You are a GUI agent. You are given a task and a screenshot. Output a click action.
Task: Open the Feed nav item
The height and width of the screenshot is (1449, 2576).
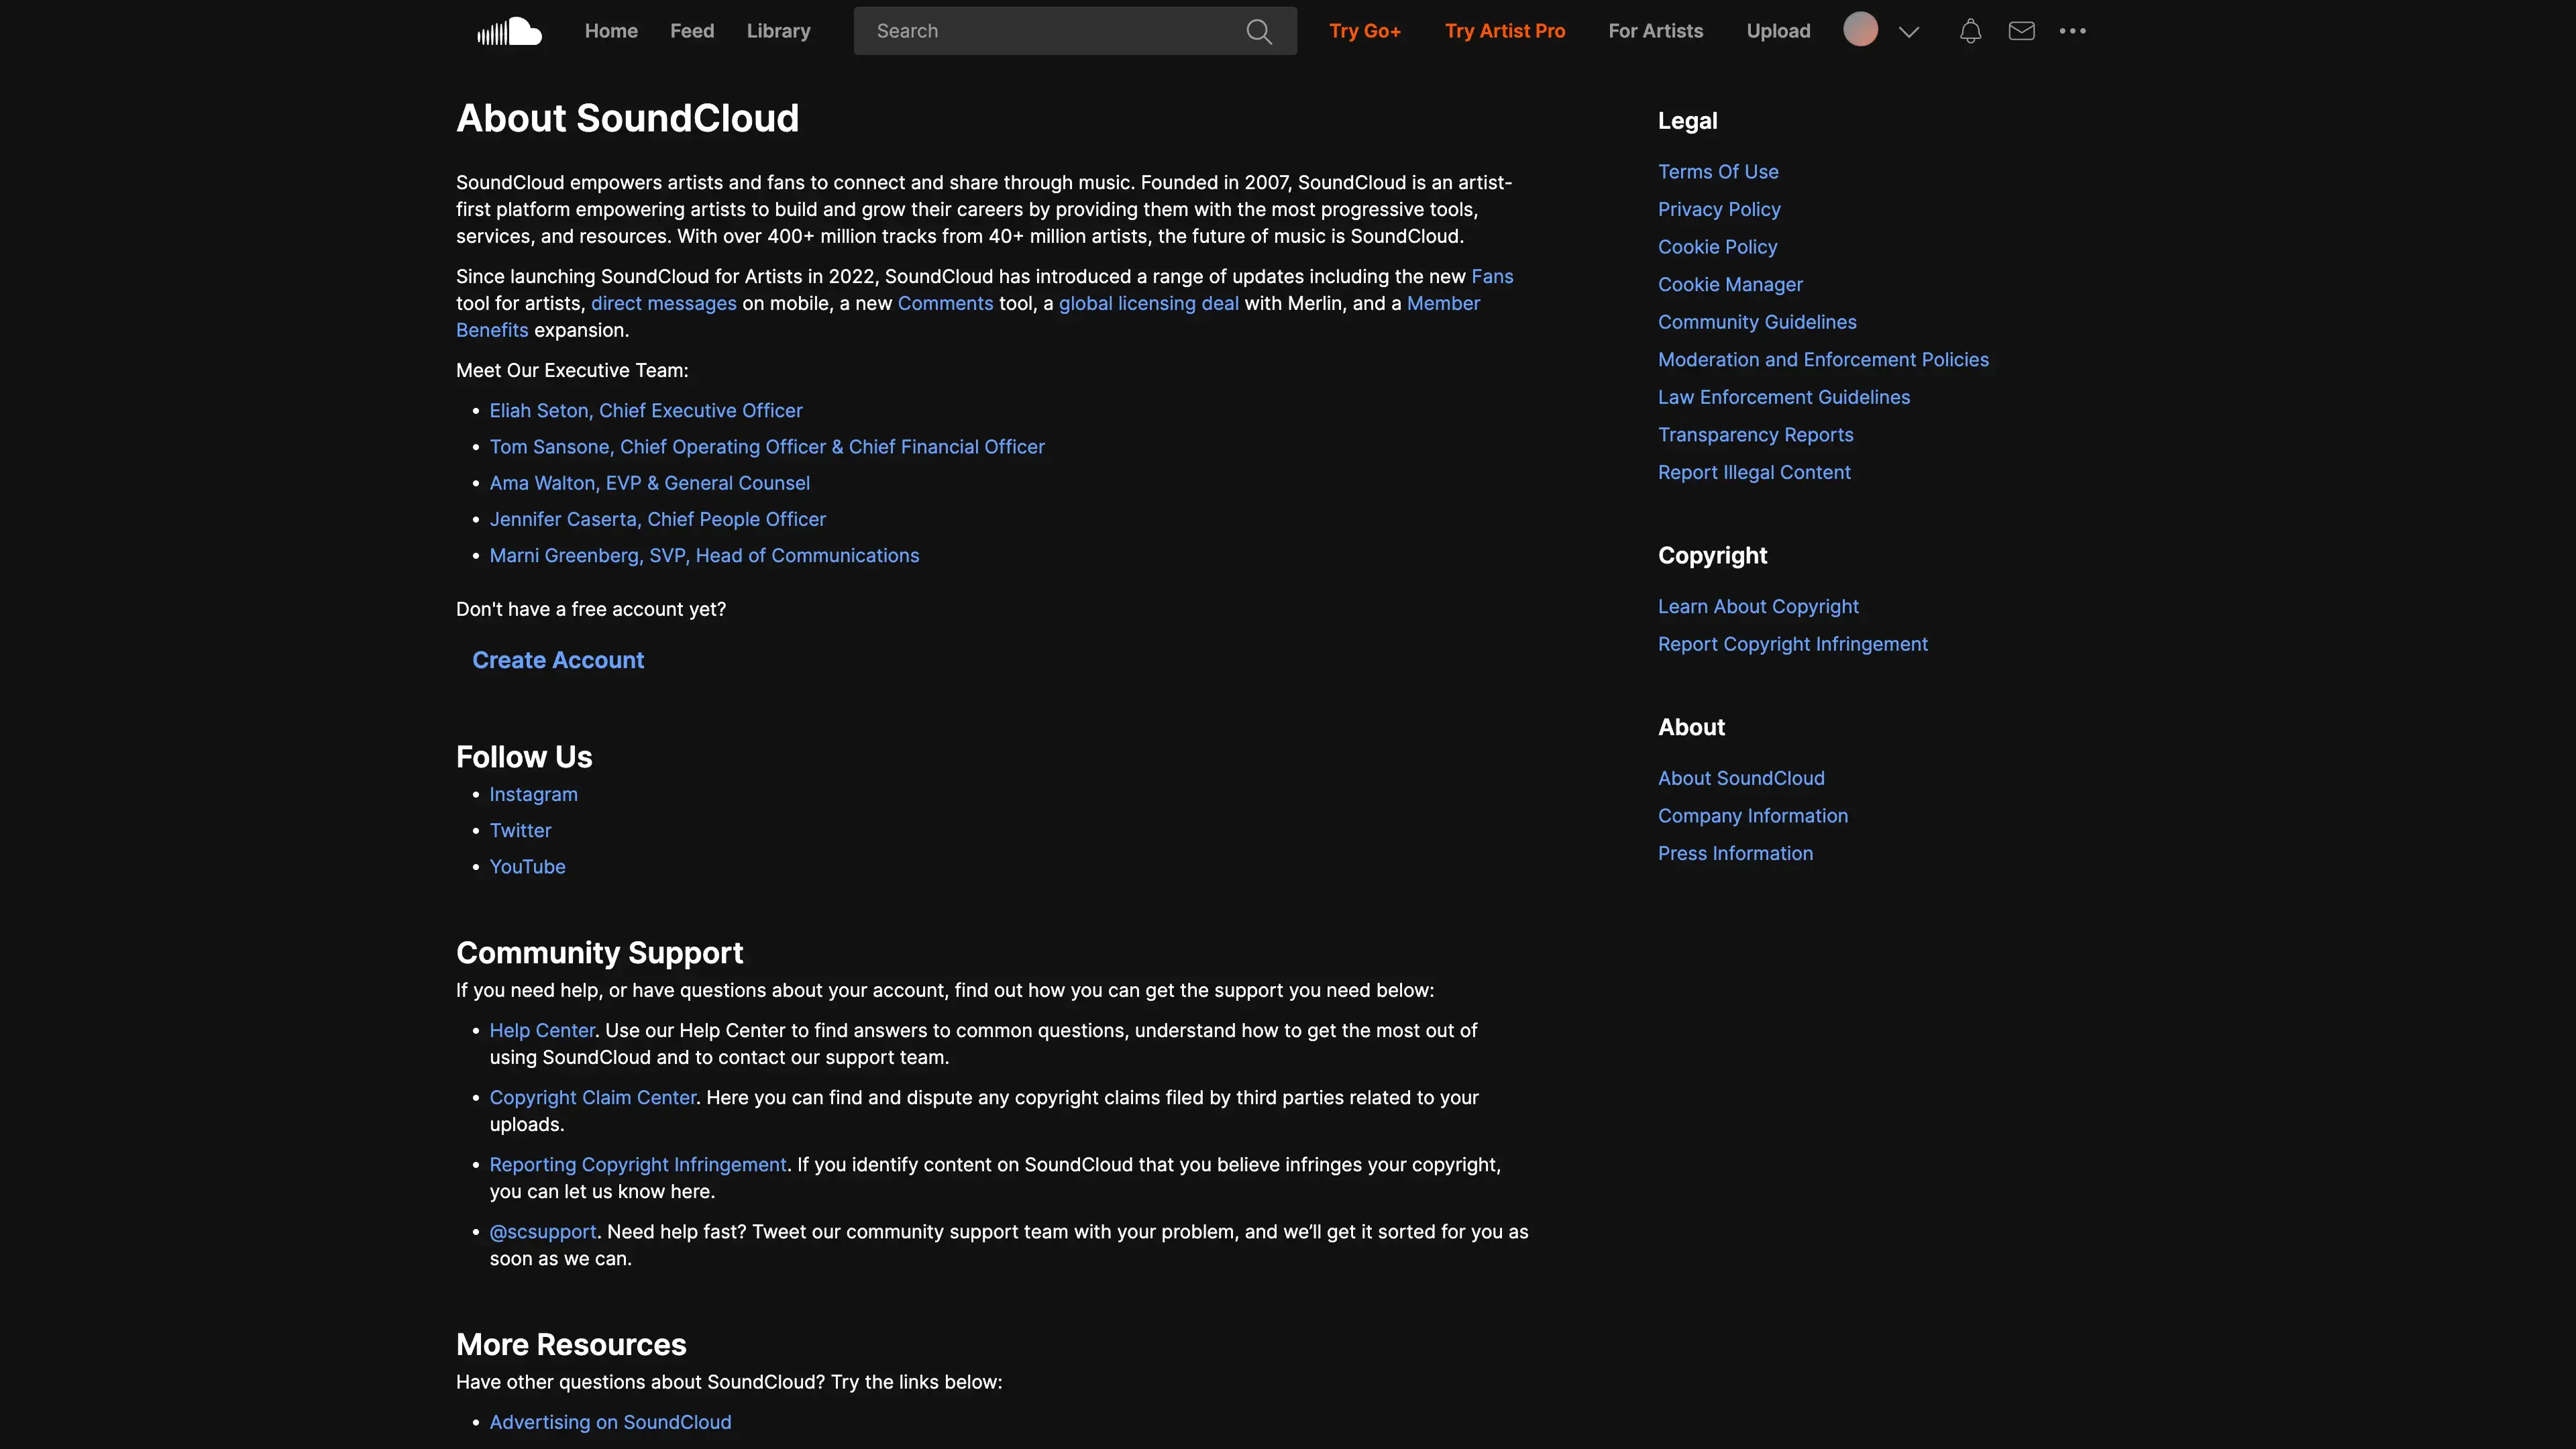692,31
